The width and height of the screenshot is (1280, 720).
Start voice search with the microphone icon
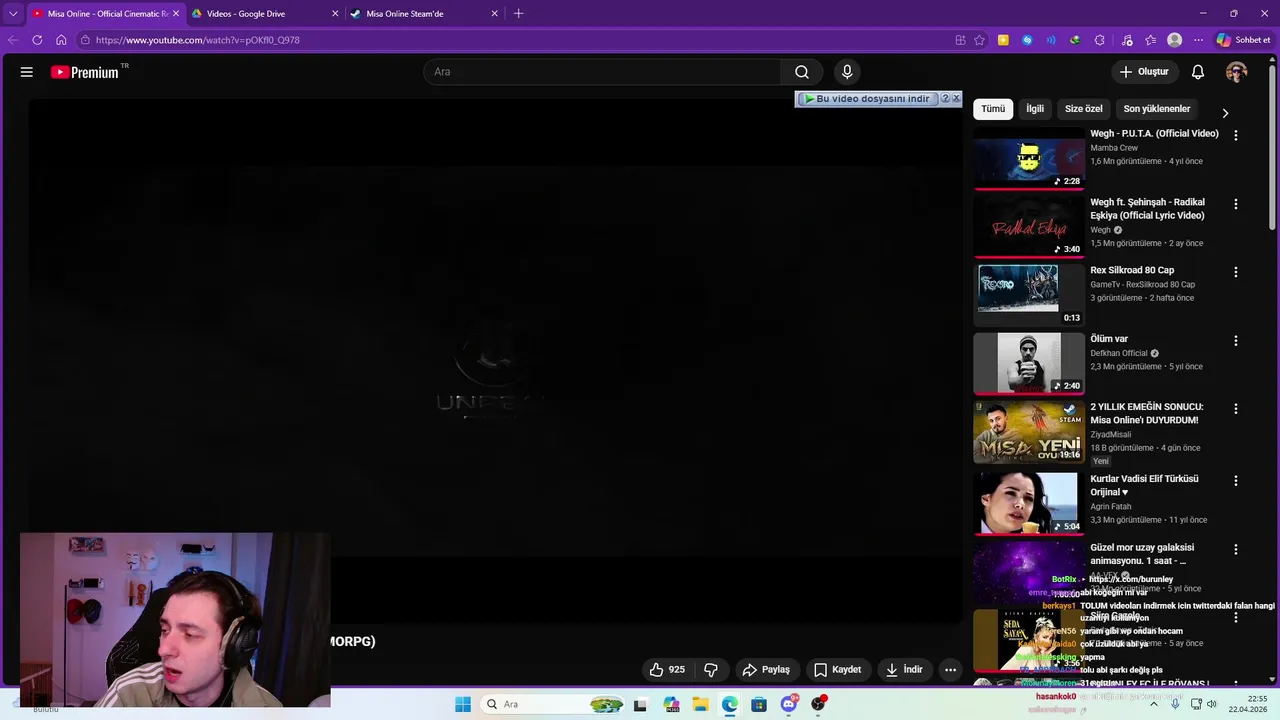tap(847, 72)
